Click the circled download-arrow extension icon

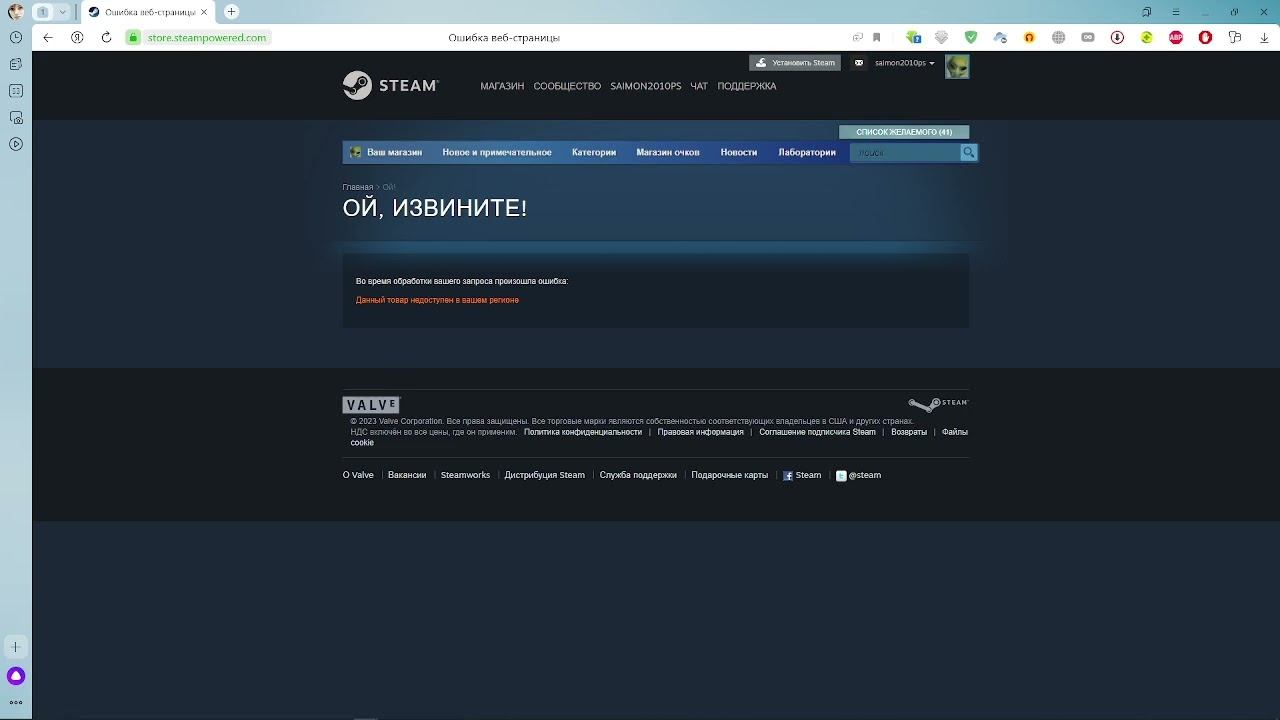pos(1117,37)
